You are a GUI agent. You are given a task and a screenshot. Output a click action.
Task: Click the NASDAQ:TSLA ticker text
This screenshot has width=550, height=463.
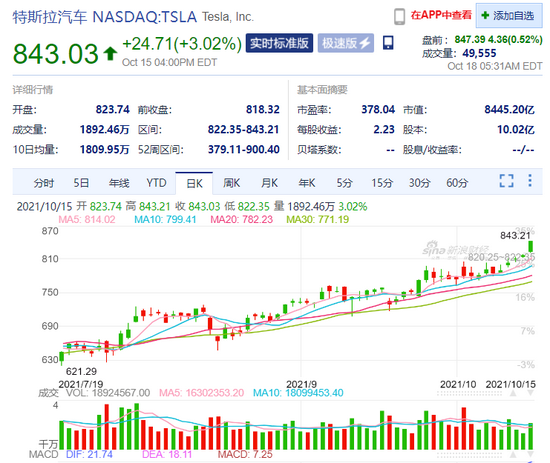click(x=144, y=17)
